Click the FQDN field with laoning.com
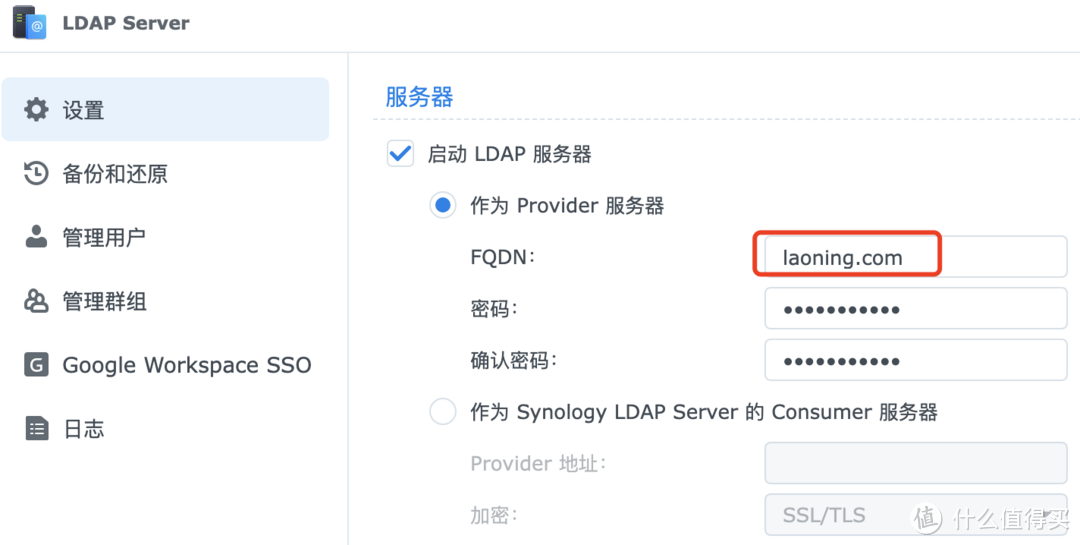Screen dimensions: 1080x545 pos(915,257)
